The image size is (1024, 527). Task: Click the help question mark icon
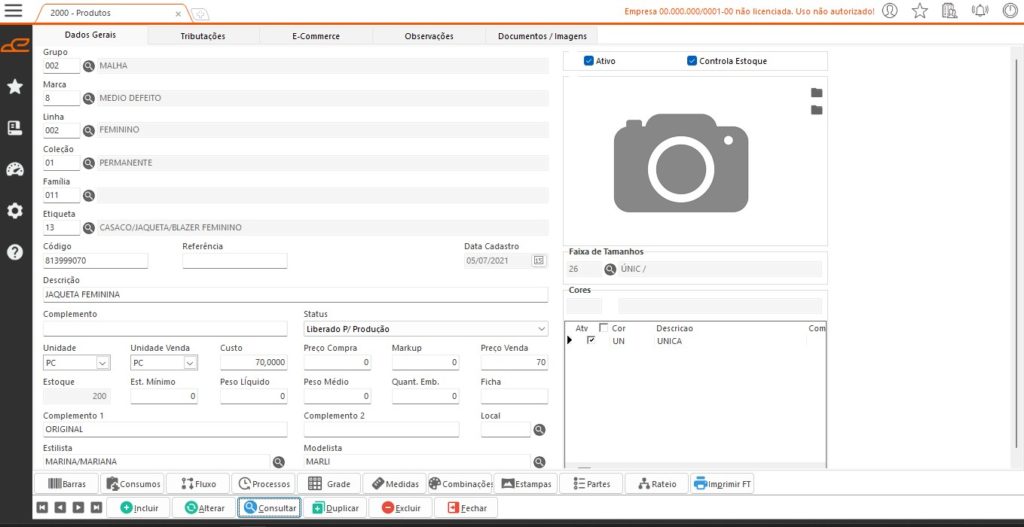pyautogui.click(x=15, y=252)
